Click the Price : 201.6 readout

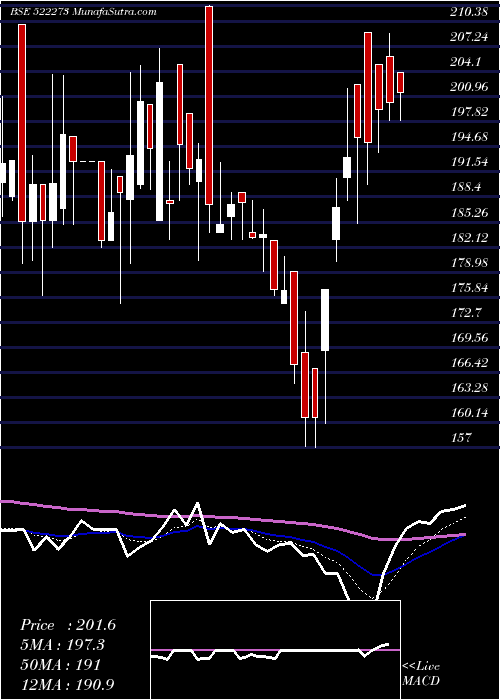(x=68, y=625)
